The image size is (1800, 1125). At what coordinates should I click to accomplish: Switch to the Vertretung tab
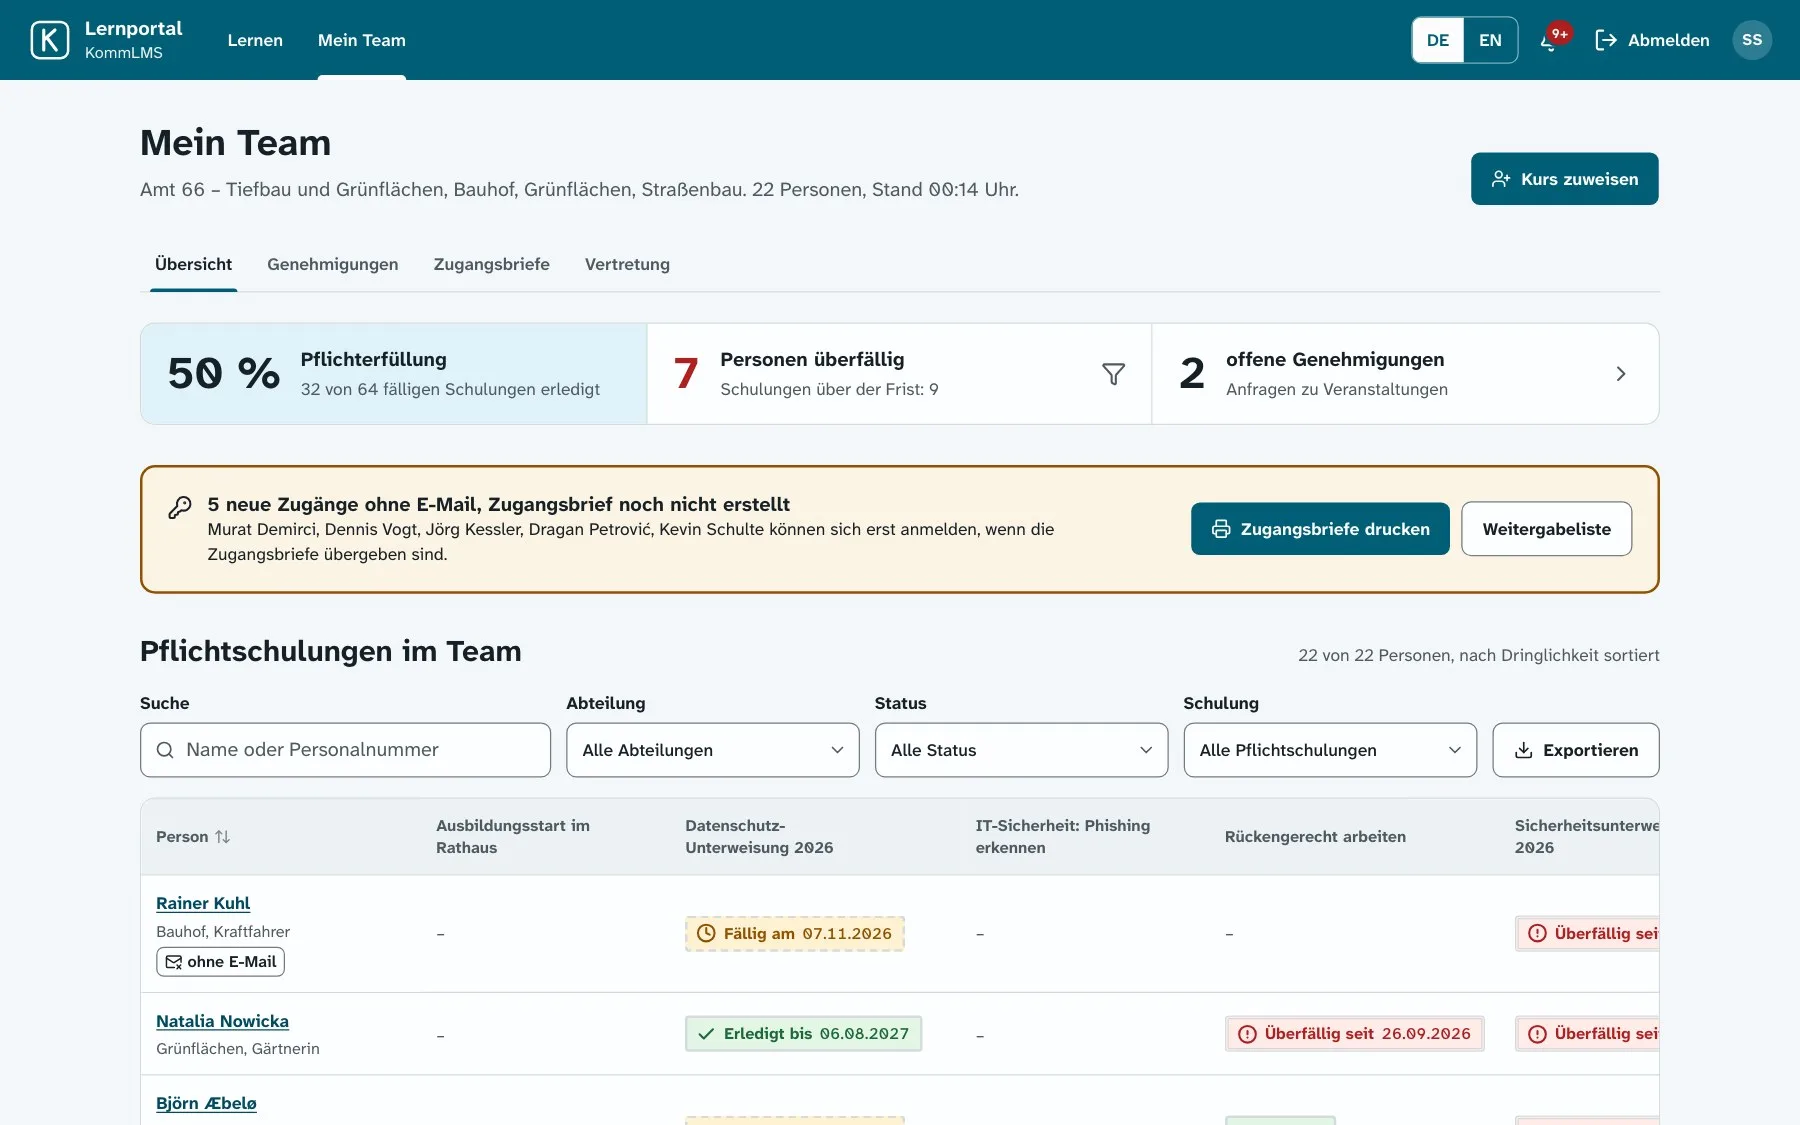coord(627,264)
